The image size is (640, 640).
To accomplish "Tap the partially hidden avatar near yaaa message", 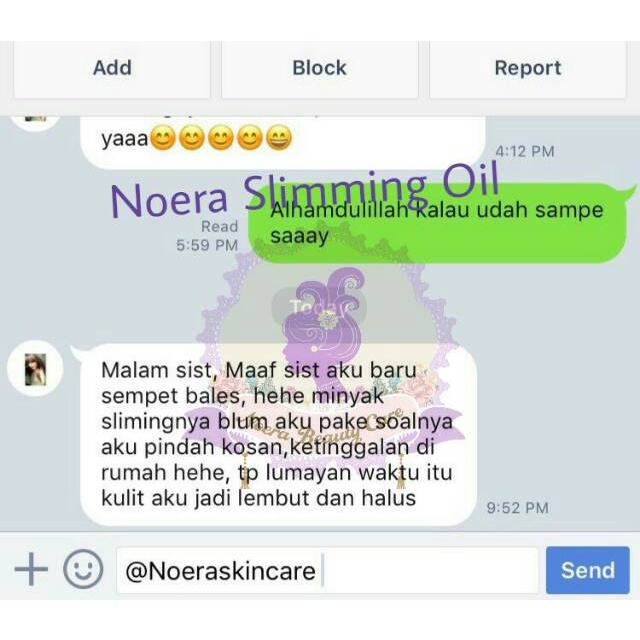I will coord(35,122).
